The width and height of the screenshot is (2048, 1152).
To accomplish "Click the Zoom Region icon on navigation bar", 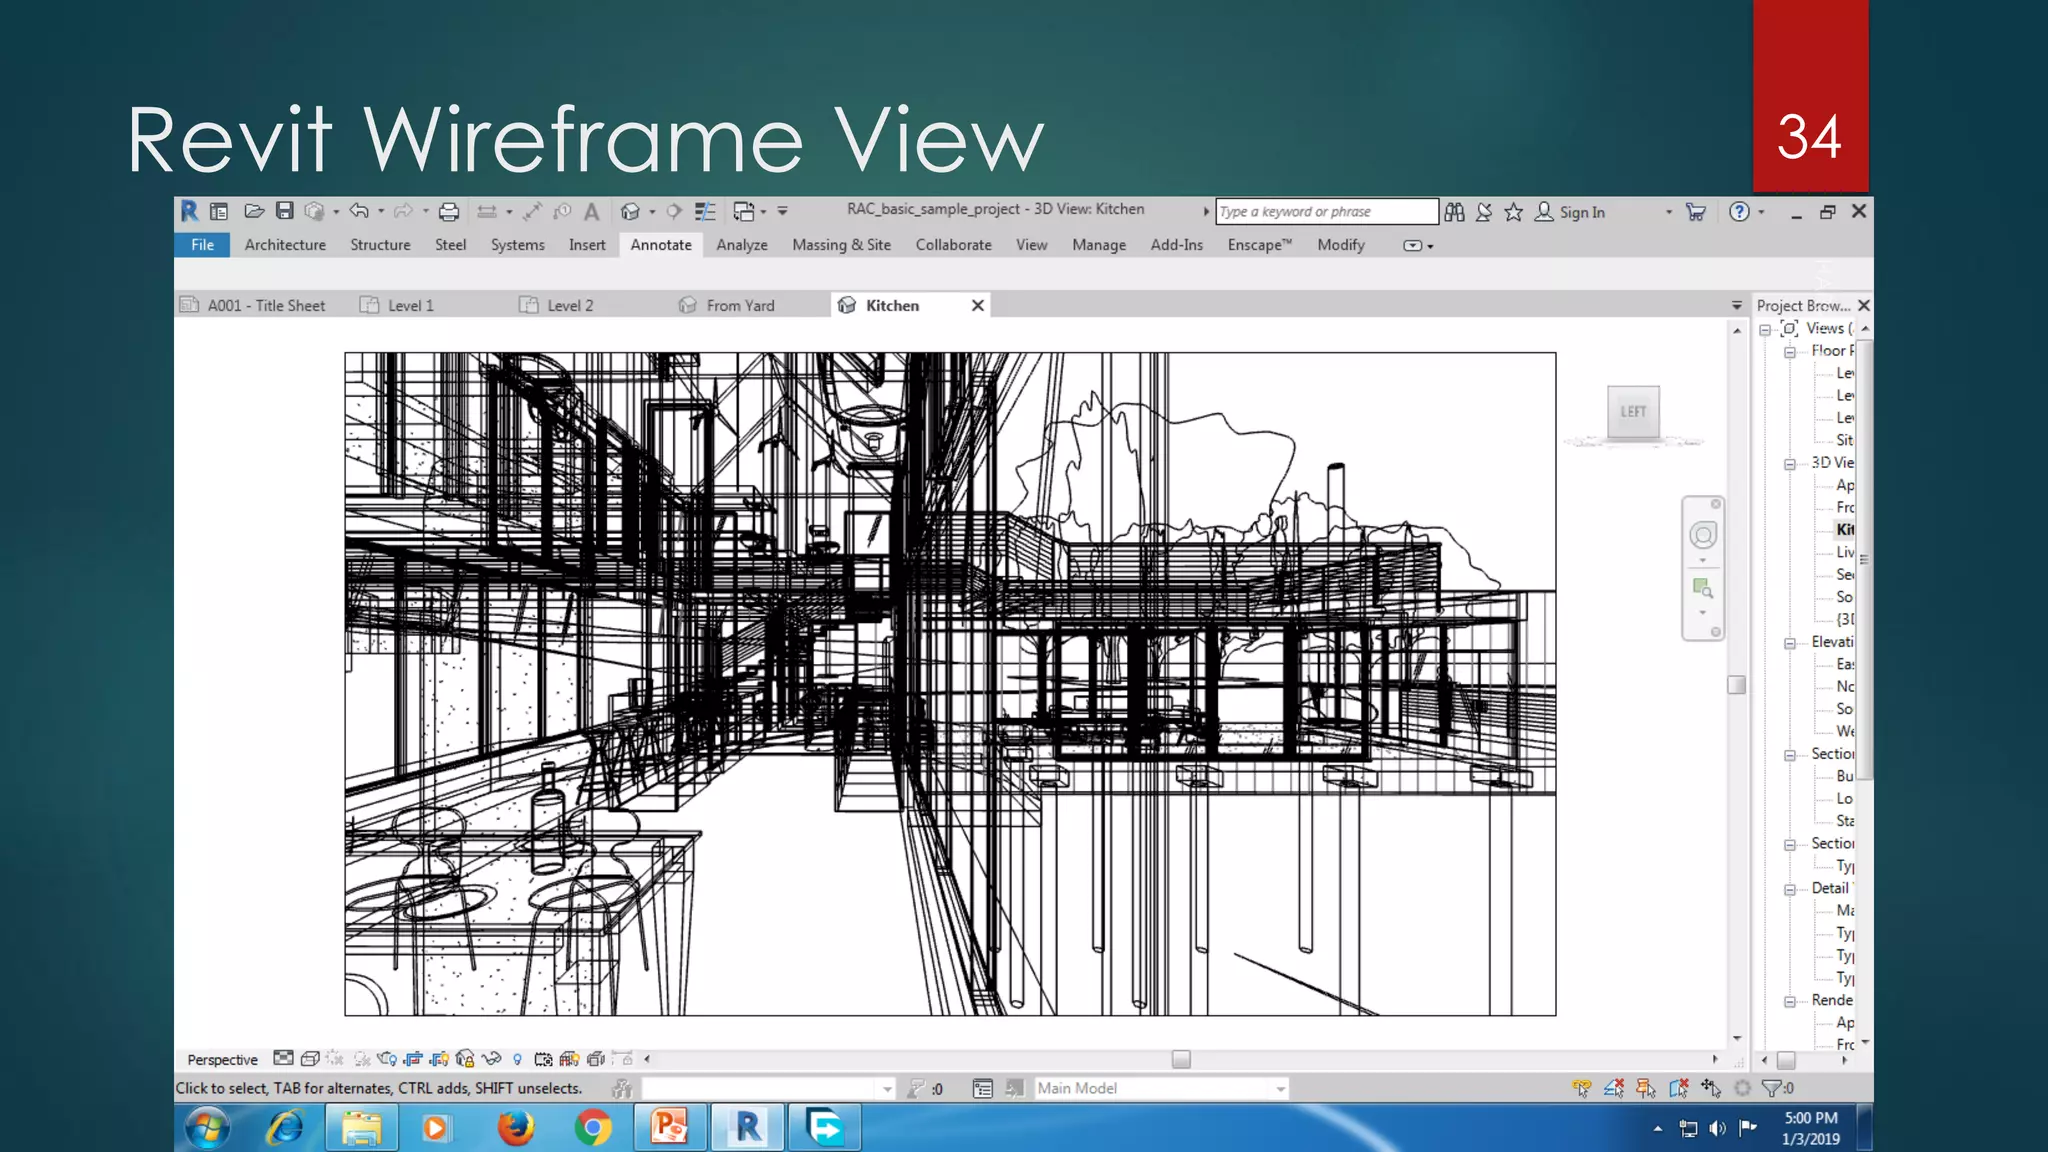I will 1702,588.
